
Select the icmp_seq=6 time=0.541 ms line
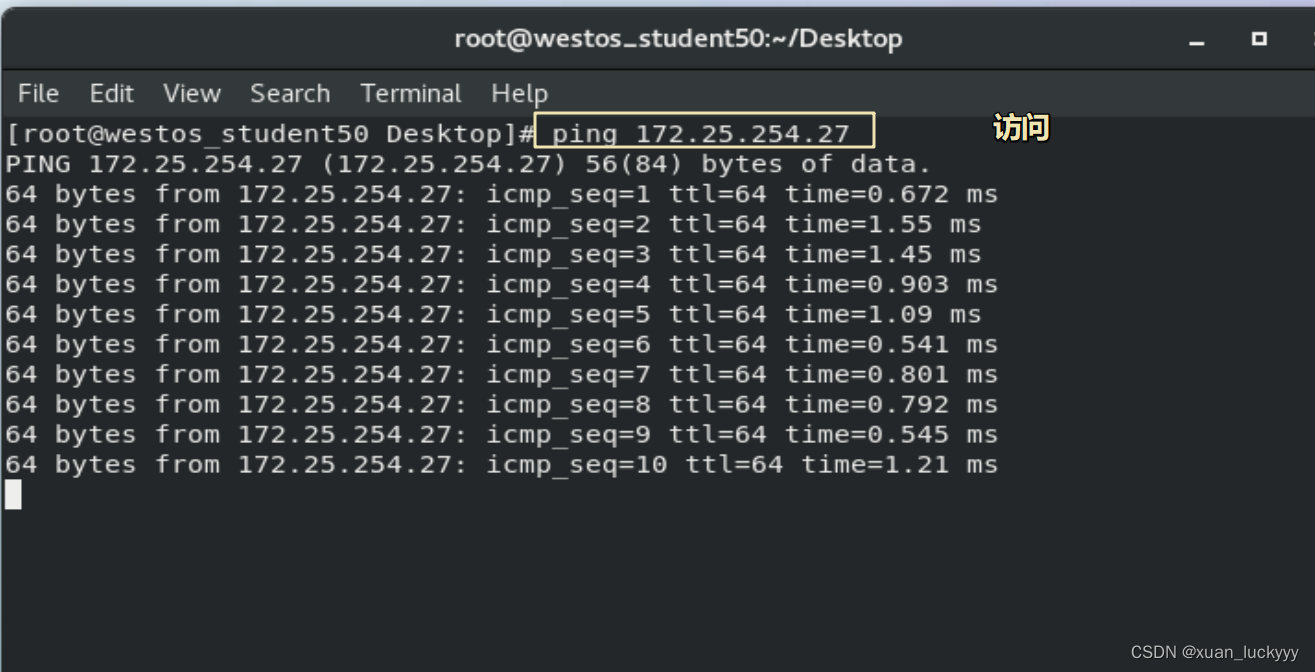(x=501, y=344)
